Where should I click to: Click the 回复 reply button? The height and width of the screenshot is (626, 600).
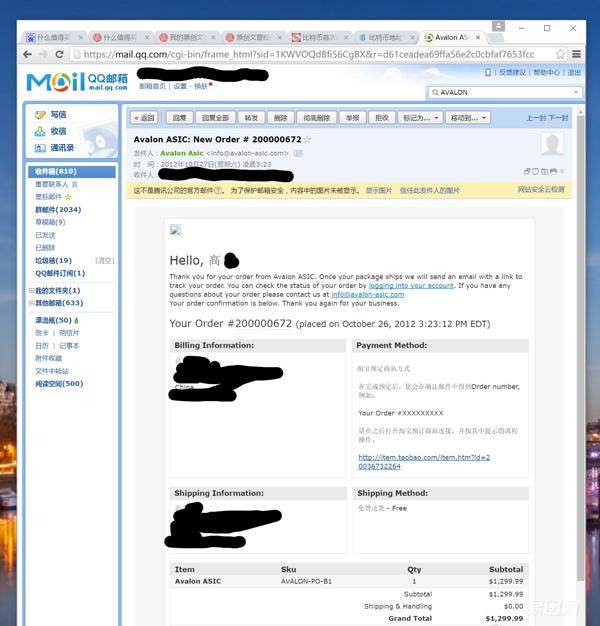178,117
